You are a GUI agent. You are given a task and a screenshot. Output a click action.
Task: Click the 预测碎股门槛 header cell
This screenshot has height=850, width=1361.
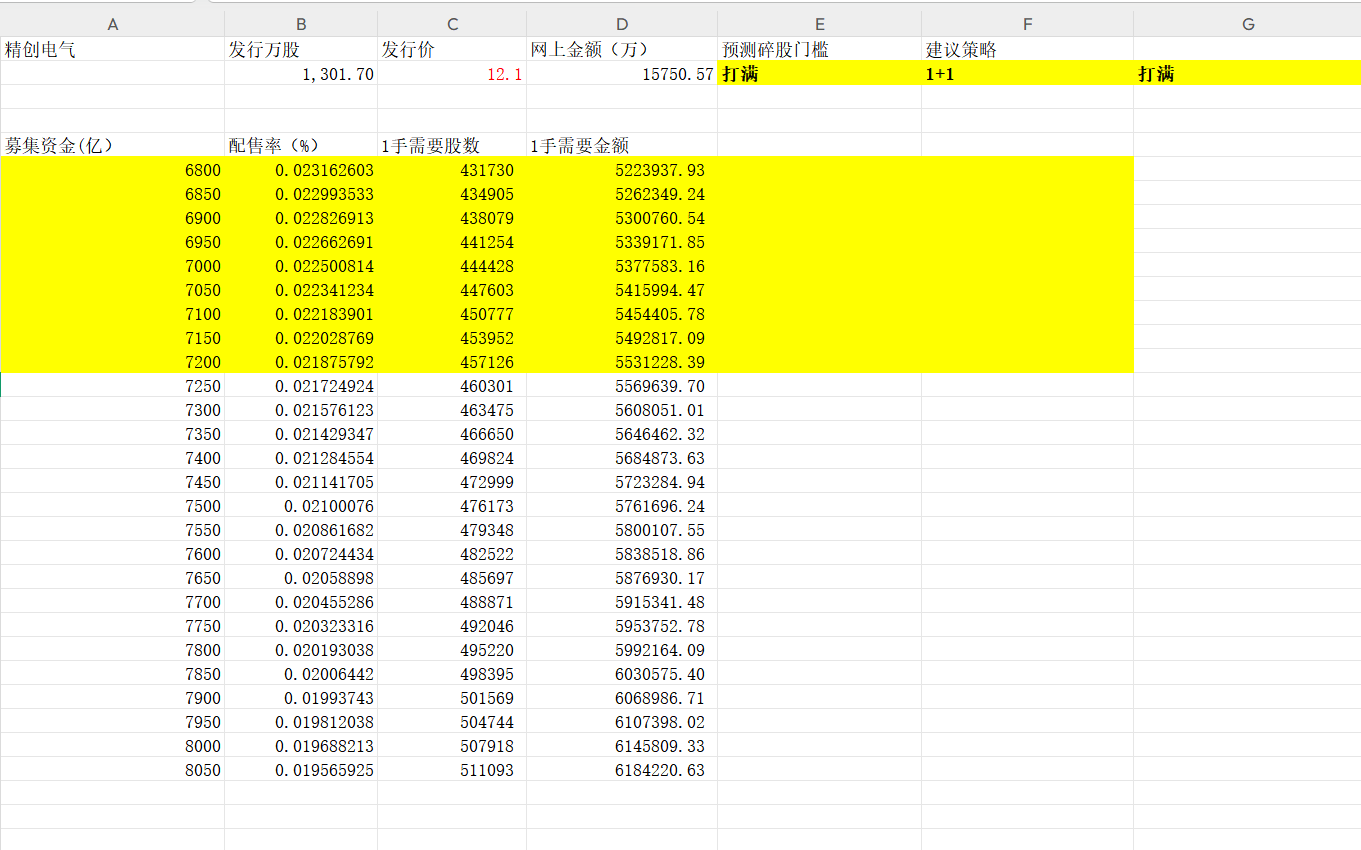[x=820, y=49]
